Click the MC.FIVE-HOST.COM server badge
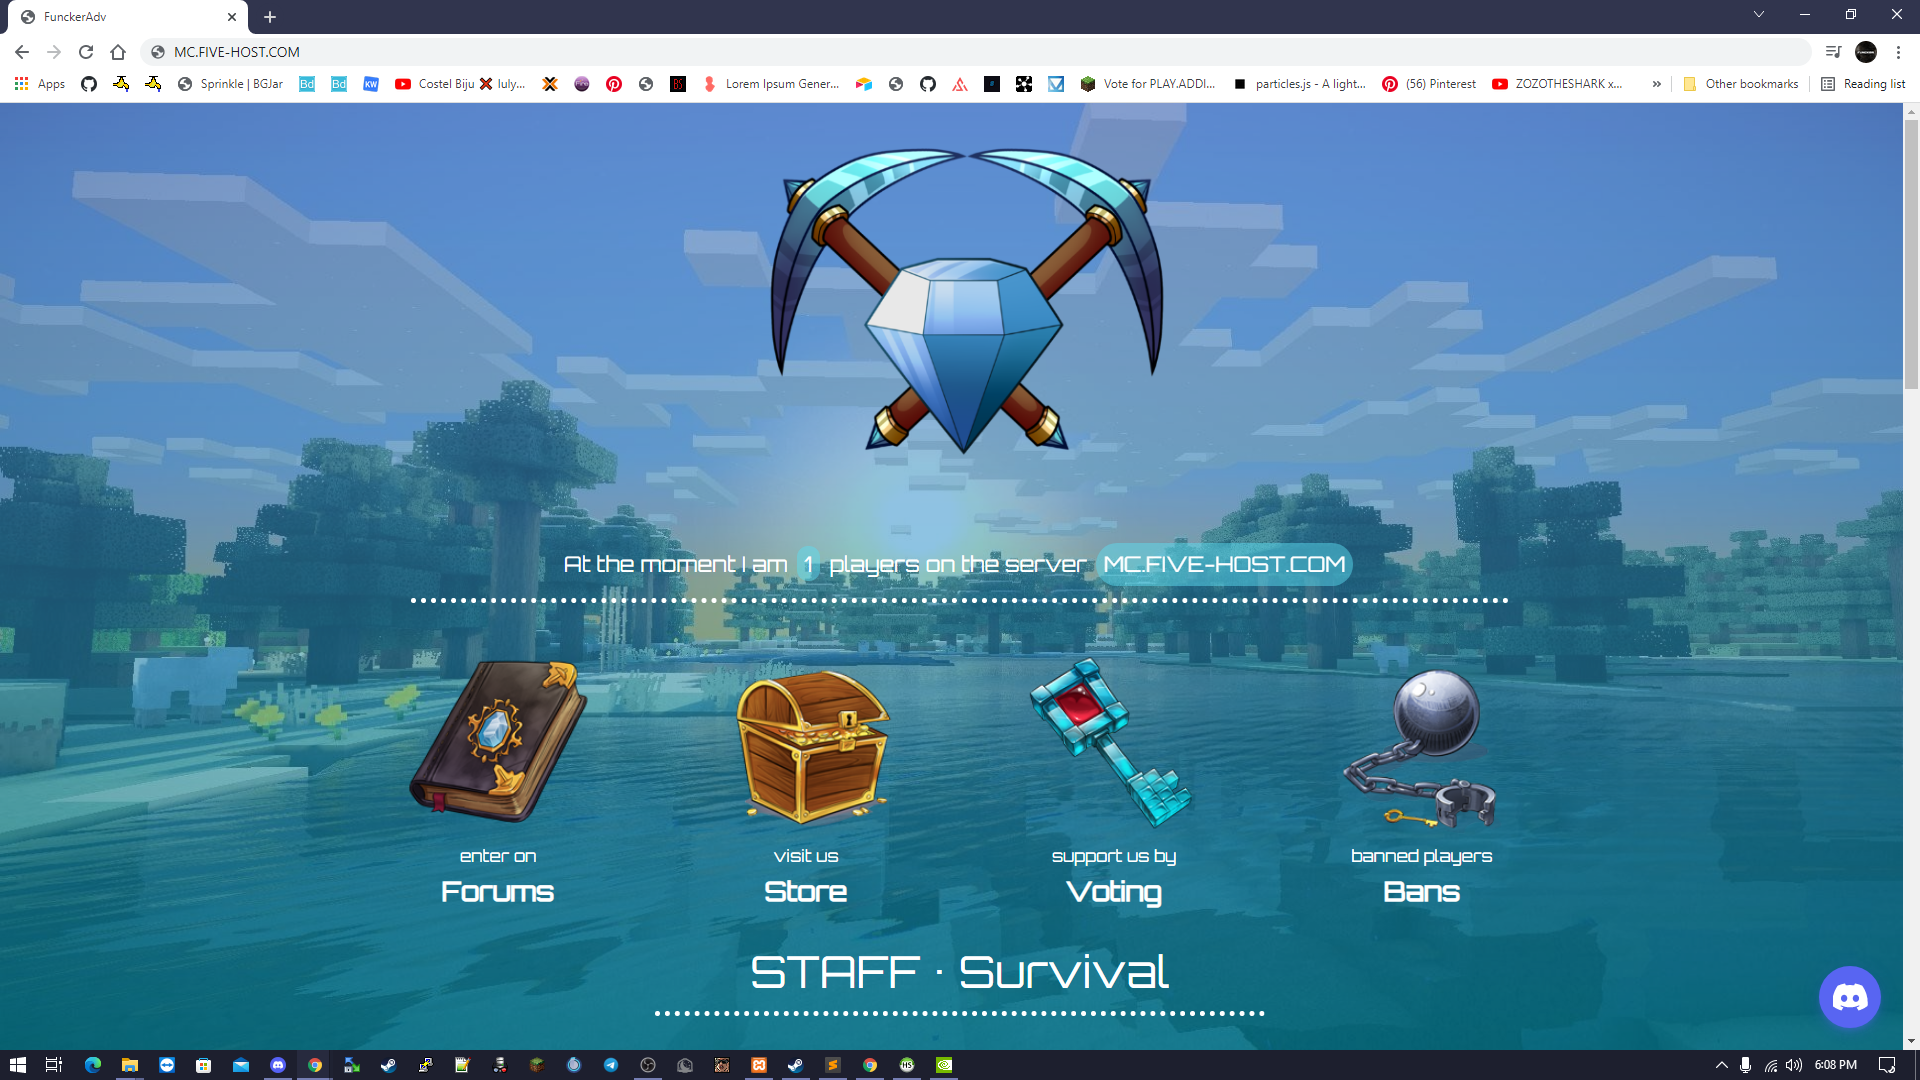 1223,564
